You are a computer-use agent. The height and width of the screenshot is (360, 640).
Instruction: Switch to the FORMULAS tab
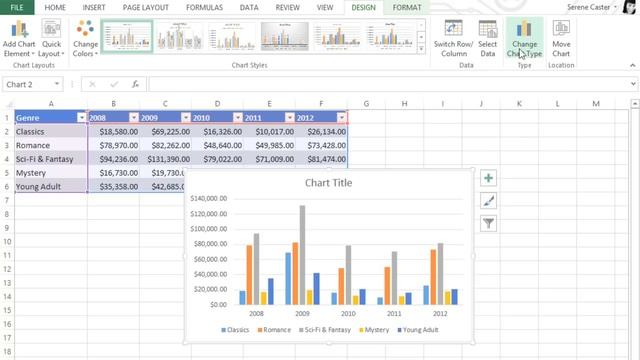[x=204, y=7]
